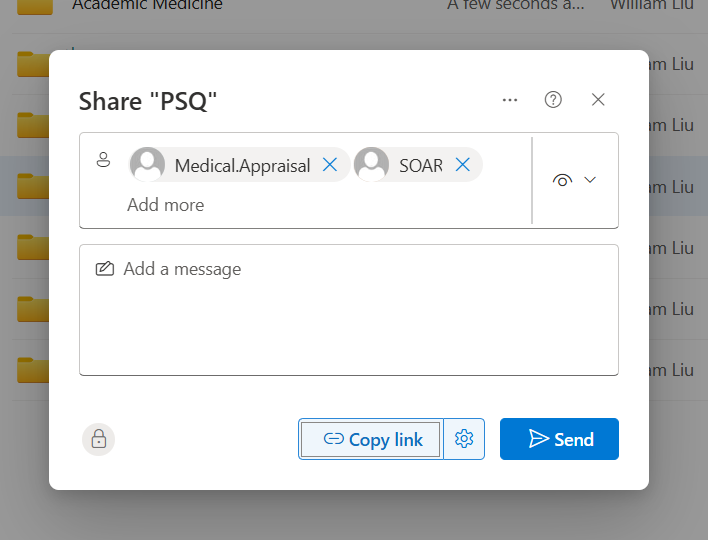Viewport: 708px width, 540px height.
Task: Click the Academic Medicine folder name
Action: pyautogui.click(x=147, y=5)
